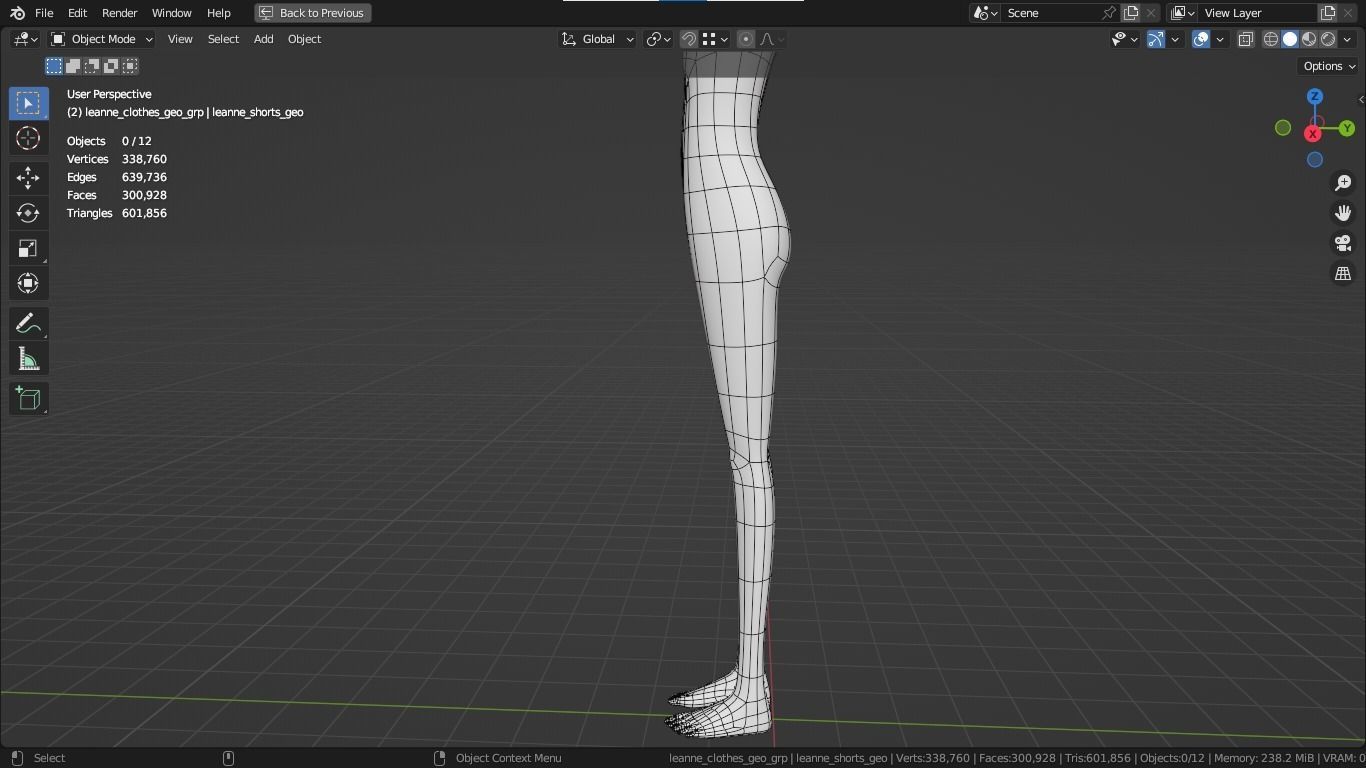Open the Global transform orientation dropdown
Screen dimensions: 1366x768
(x=597, y=39)
